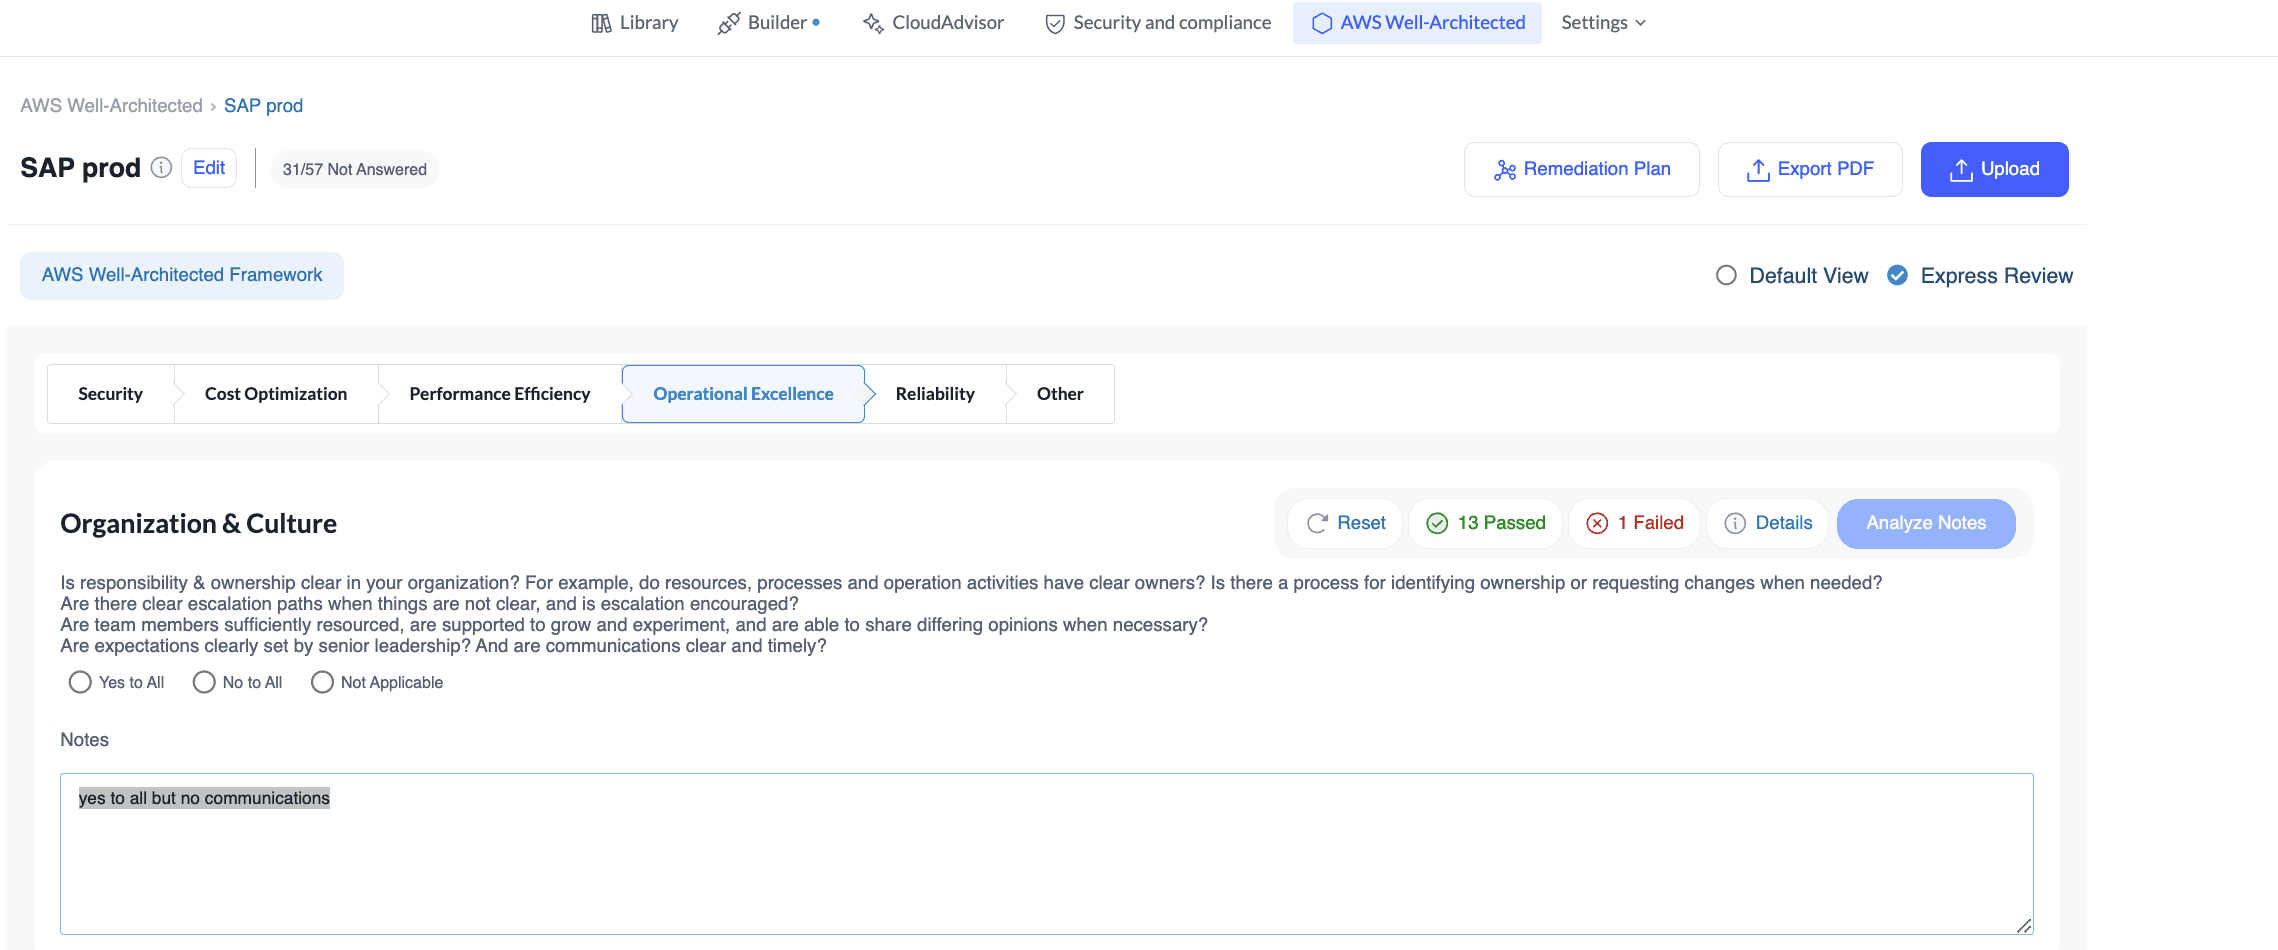Select the Operational Excellence tab

pyautogui.click(x=743, y=394)
